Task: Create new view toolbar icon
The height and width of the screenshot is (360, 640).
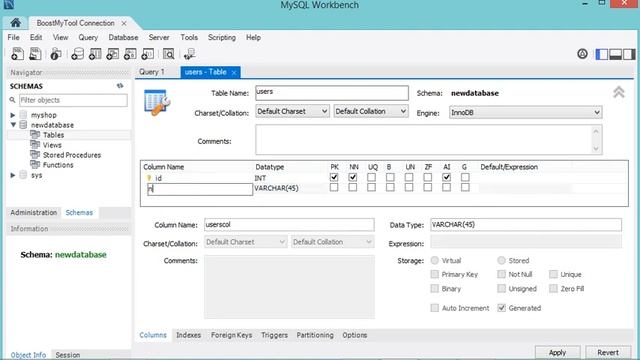Action: pyautogui.click(x=113, y=54)
